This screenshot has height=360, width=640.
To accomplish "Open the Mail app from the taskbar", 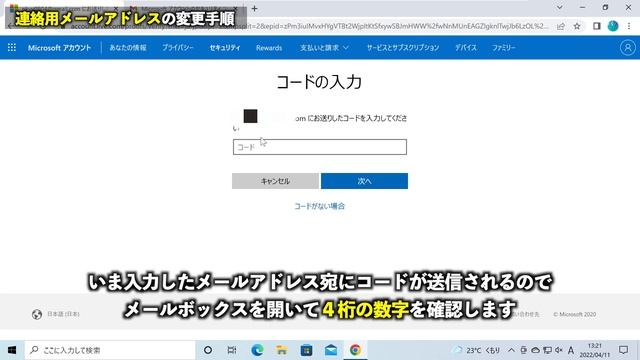I will pyautogui.click(x=331, y=350).
